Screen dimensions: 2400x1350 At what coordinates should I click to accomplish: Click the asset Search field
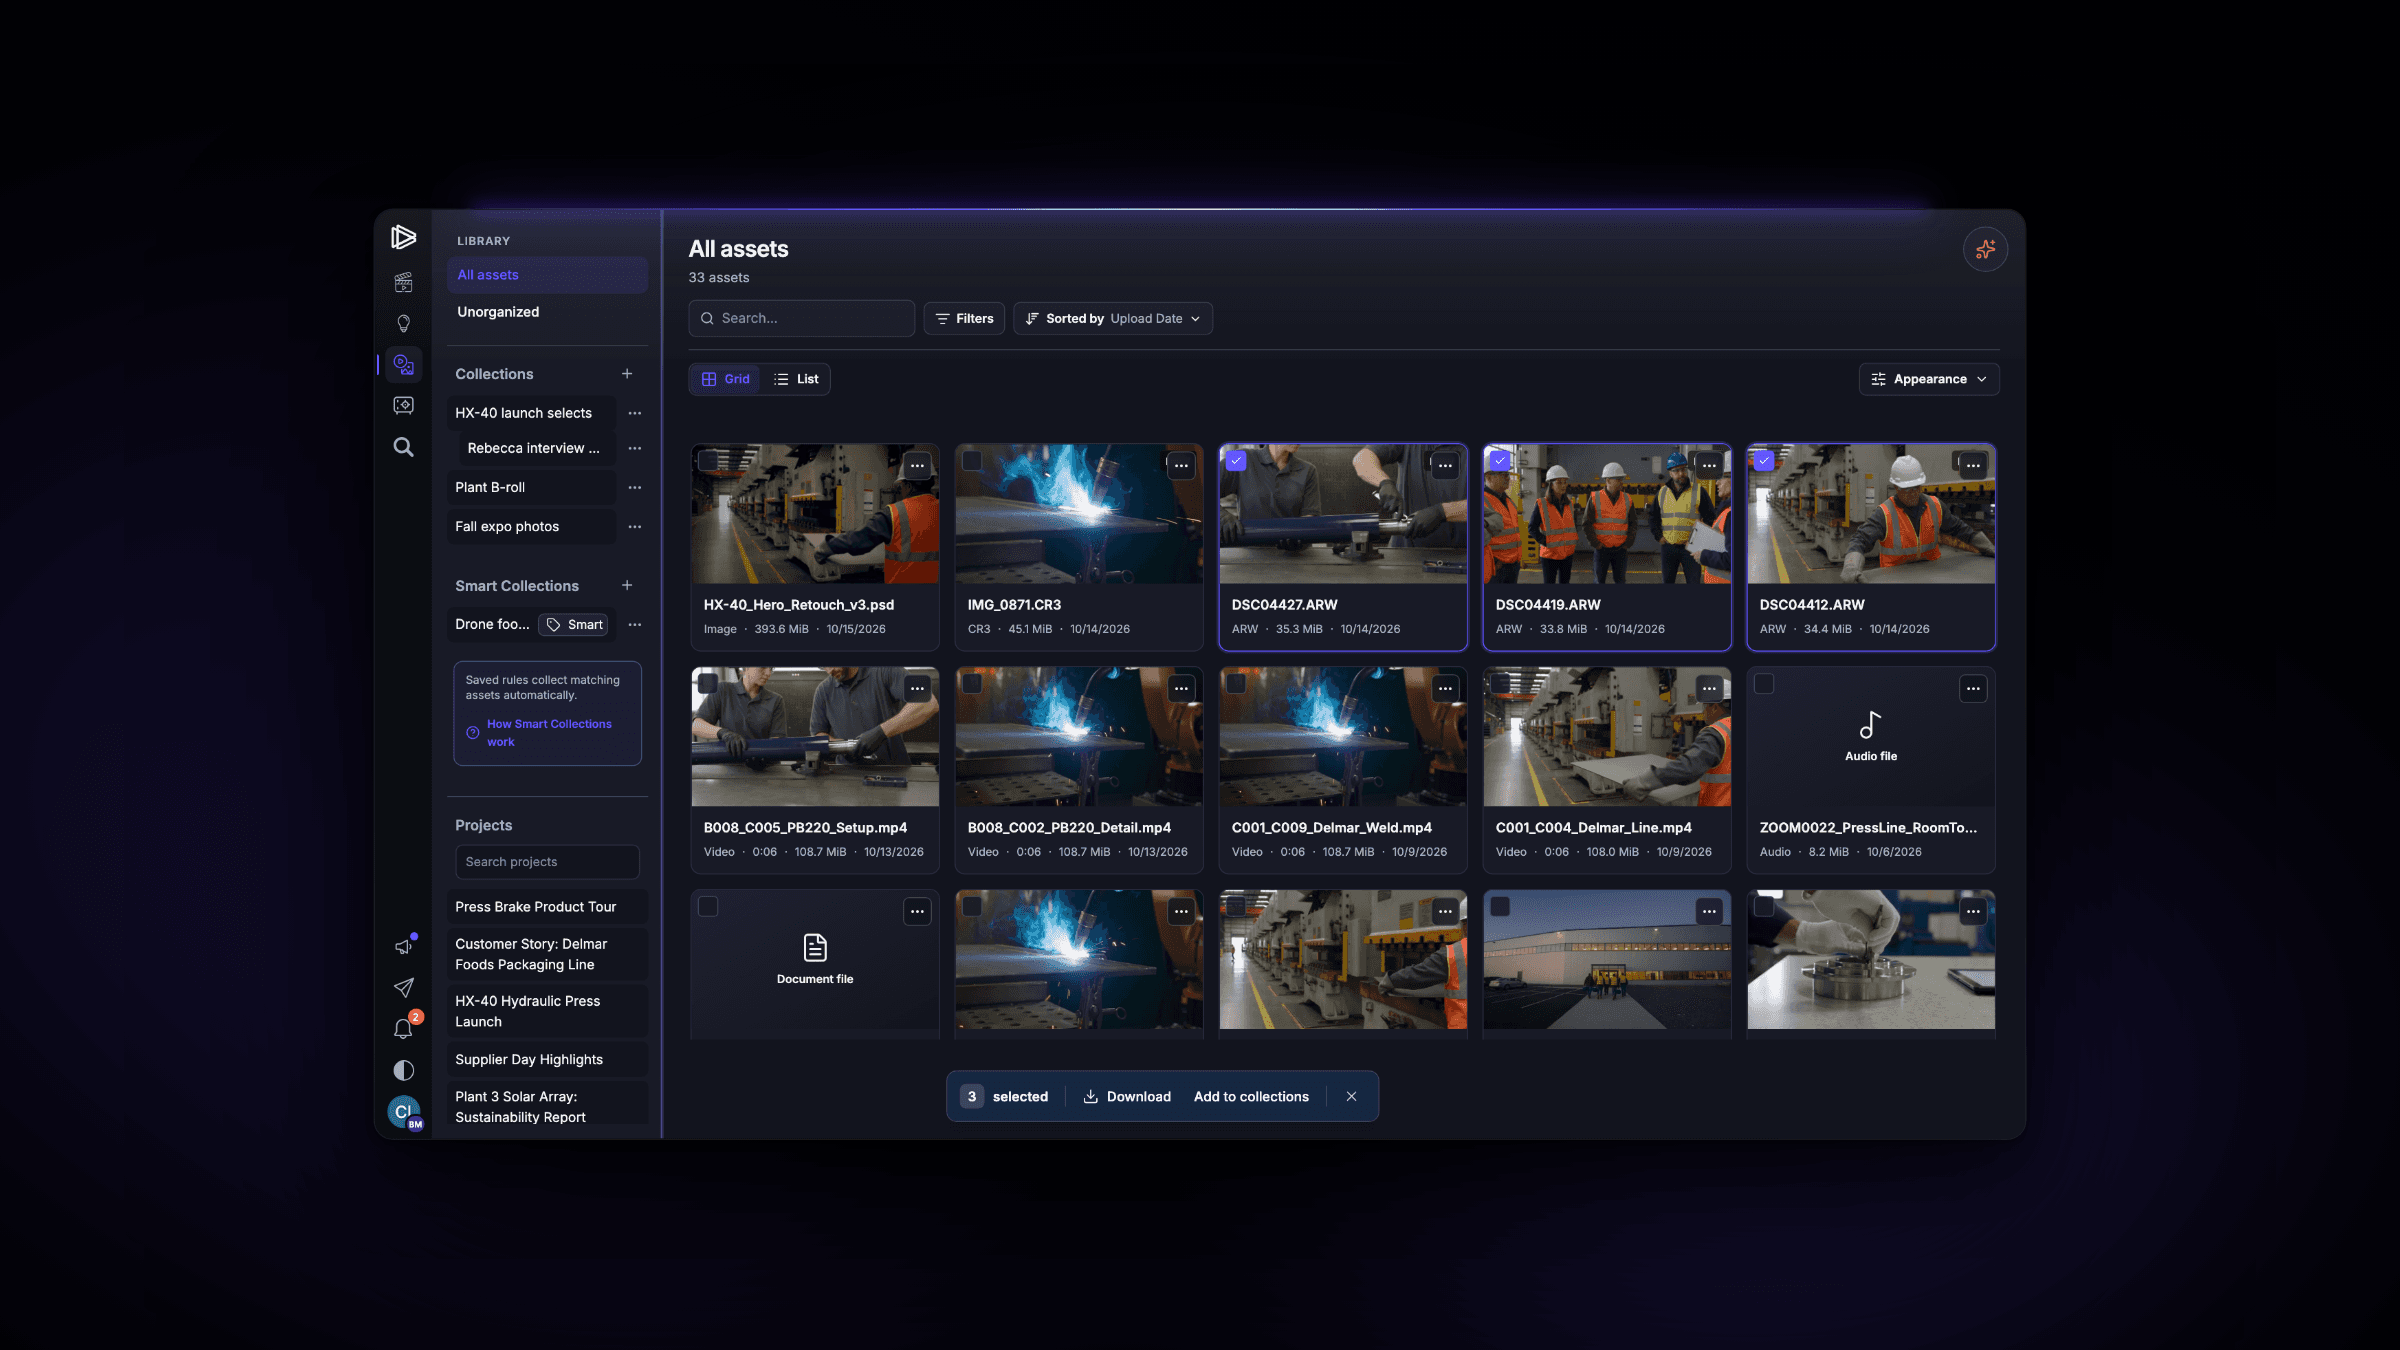[x=801, y=319]
